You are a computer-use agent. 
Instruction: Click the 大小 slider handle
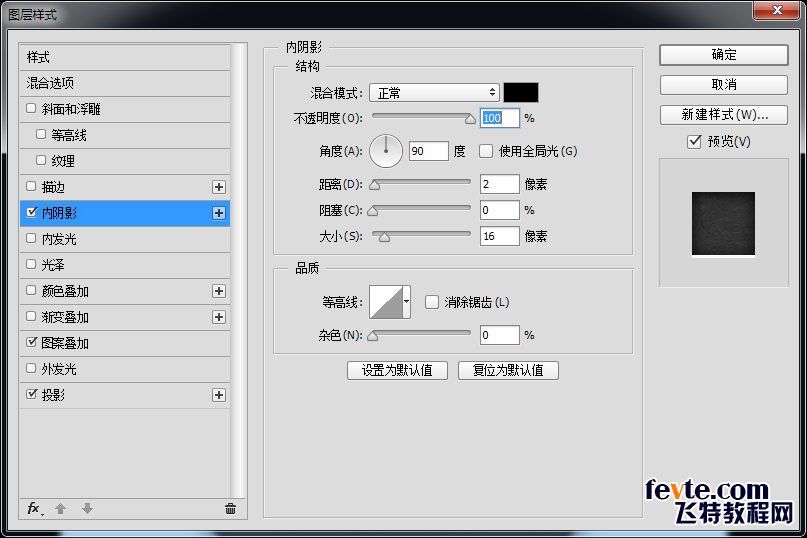[384, 237]
